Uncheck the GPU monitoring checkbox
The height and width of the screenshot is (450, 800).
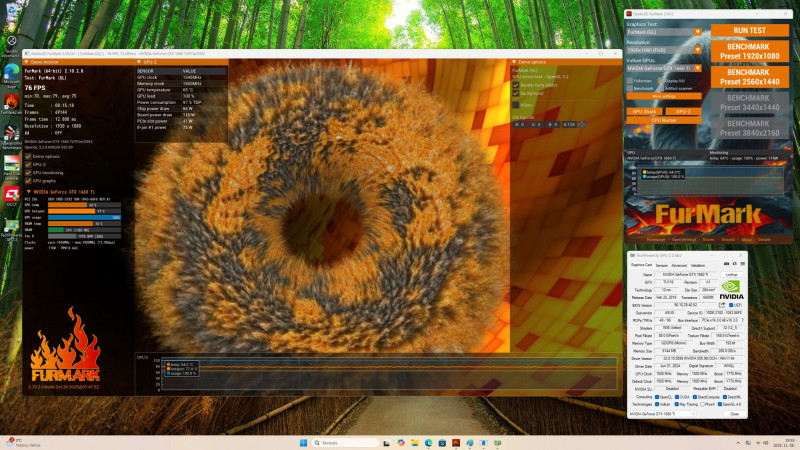(x=28, y=173)
